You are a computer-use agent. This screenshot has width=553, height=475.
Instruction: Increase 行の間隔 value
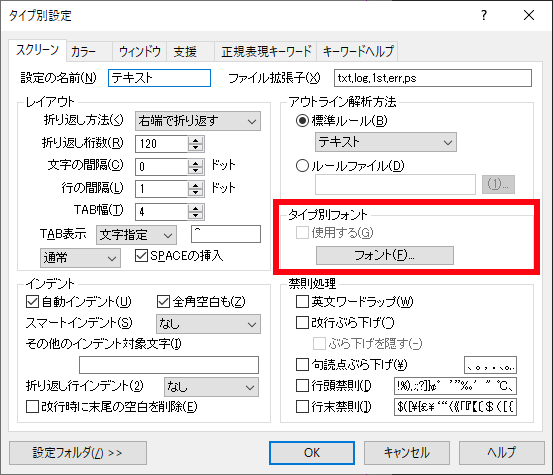pos(195,185)
